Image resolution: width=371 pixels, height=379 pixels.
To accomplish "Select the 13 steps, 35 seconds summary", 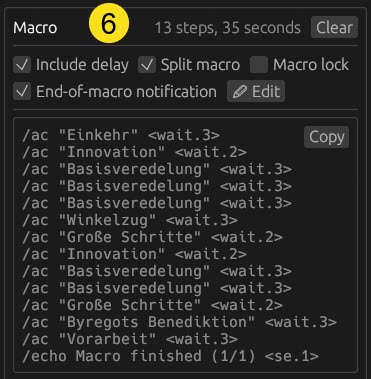I will click(x=228, y=28).
